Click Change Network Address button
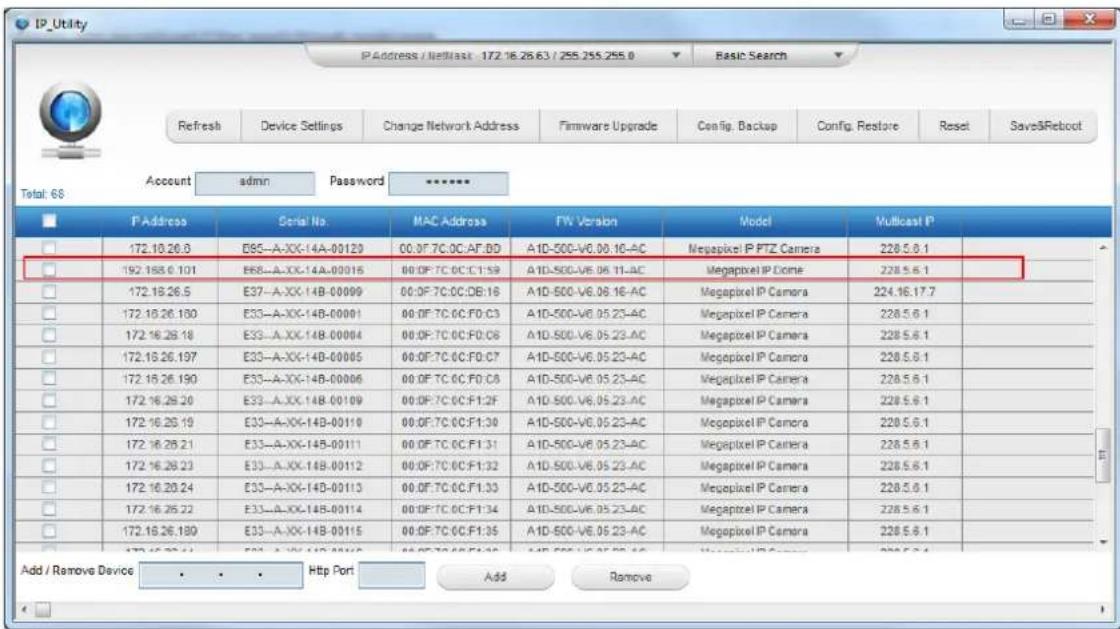 click(x=451, y=126)
